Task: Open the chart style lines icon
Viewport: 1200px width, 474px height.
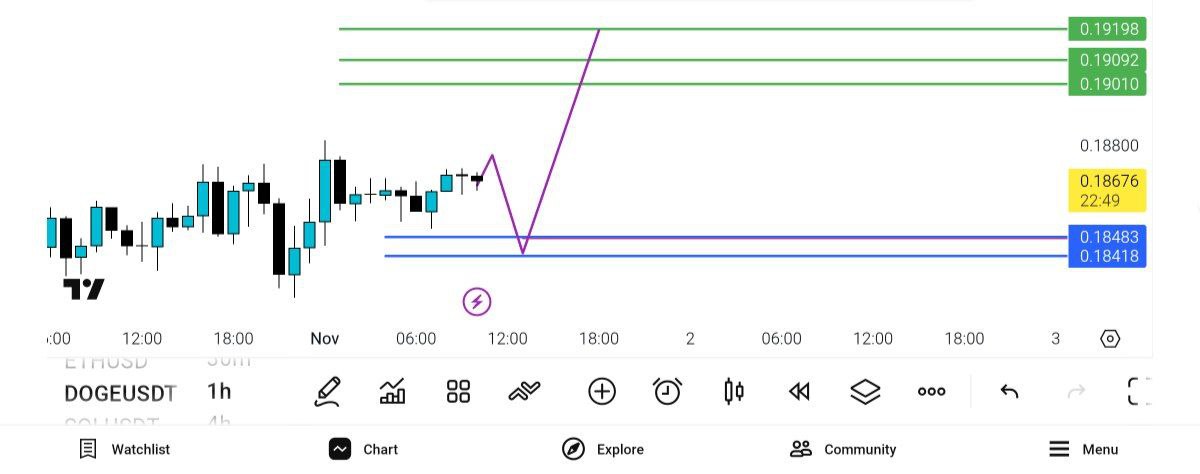Action: point(524,392)
